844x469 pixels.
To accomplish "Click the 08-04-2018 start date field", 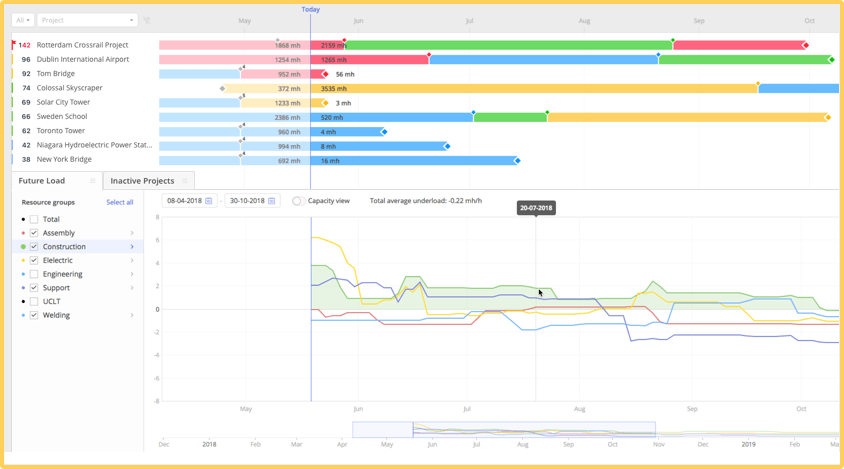I will point(189,201).
